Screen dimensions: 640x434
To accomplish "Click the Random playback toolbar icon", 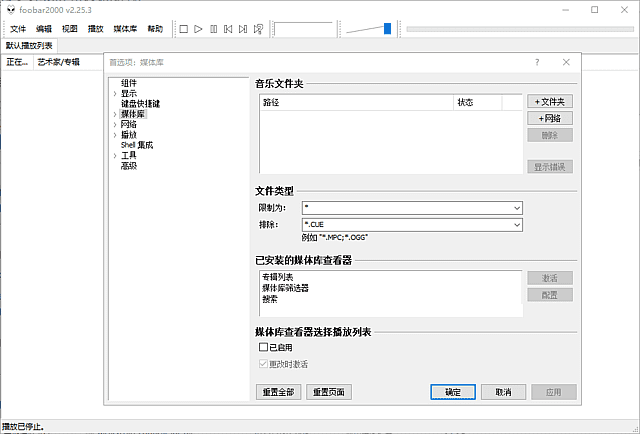I will click(x=258, y=29).
